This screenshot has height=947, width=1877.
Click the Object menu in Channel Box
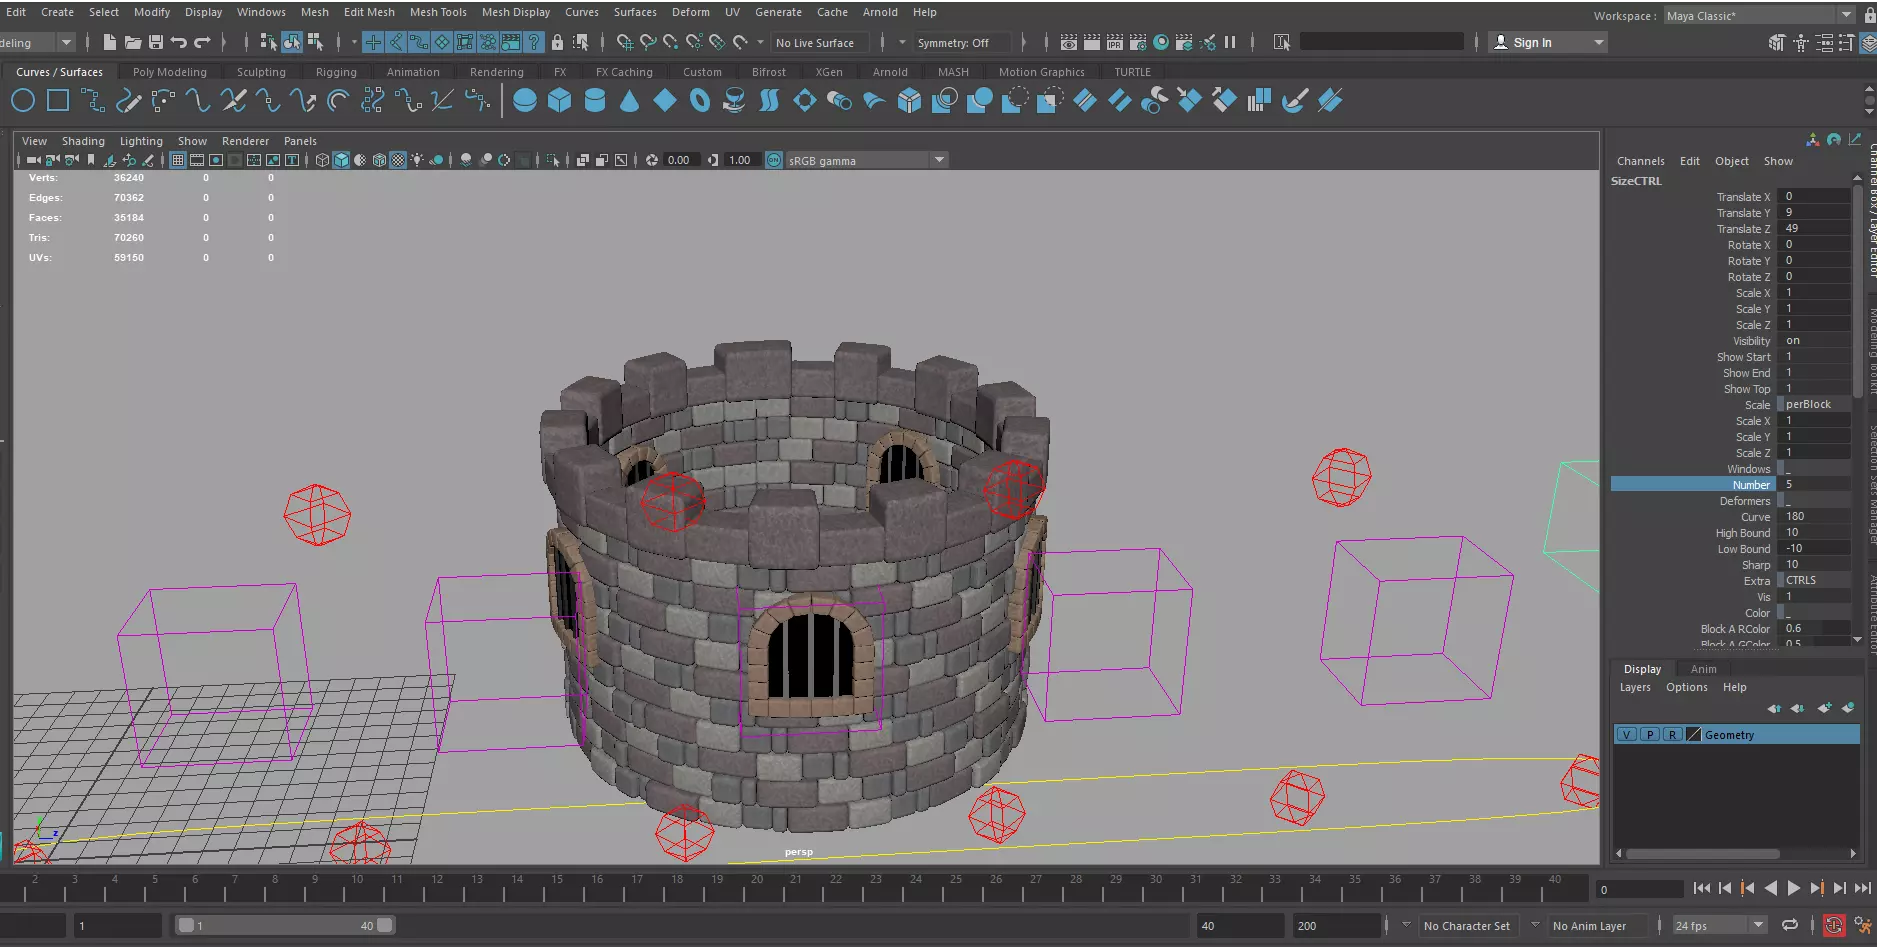(1731, 161)
